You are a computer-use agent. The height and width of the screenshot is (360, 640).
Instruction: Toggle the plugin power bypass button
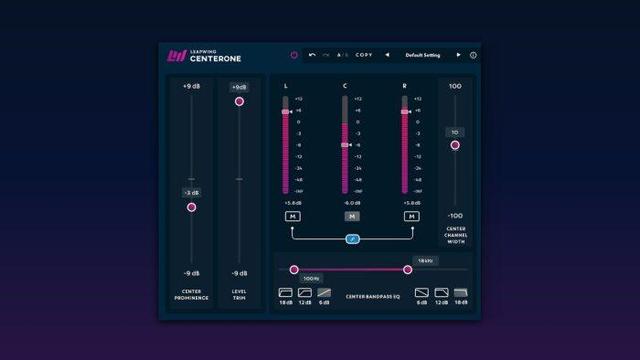[x=294, y=55]
